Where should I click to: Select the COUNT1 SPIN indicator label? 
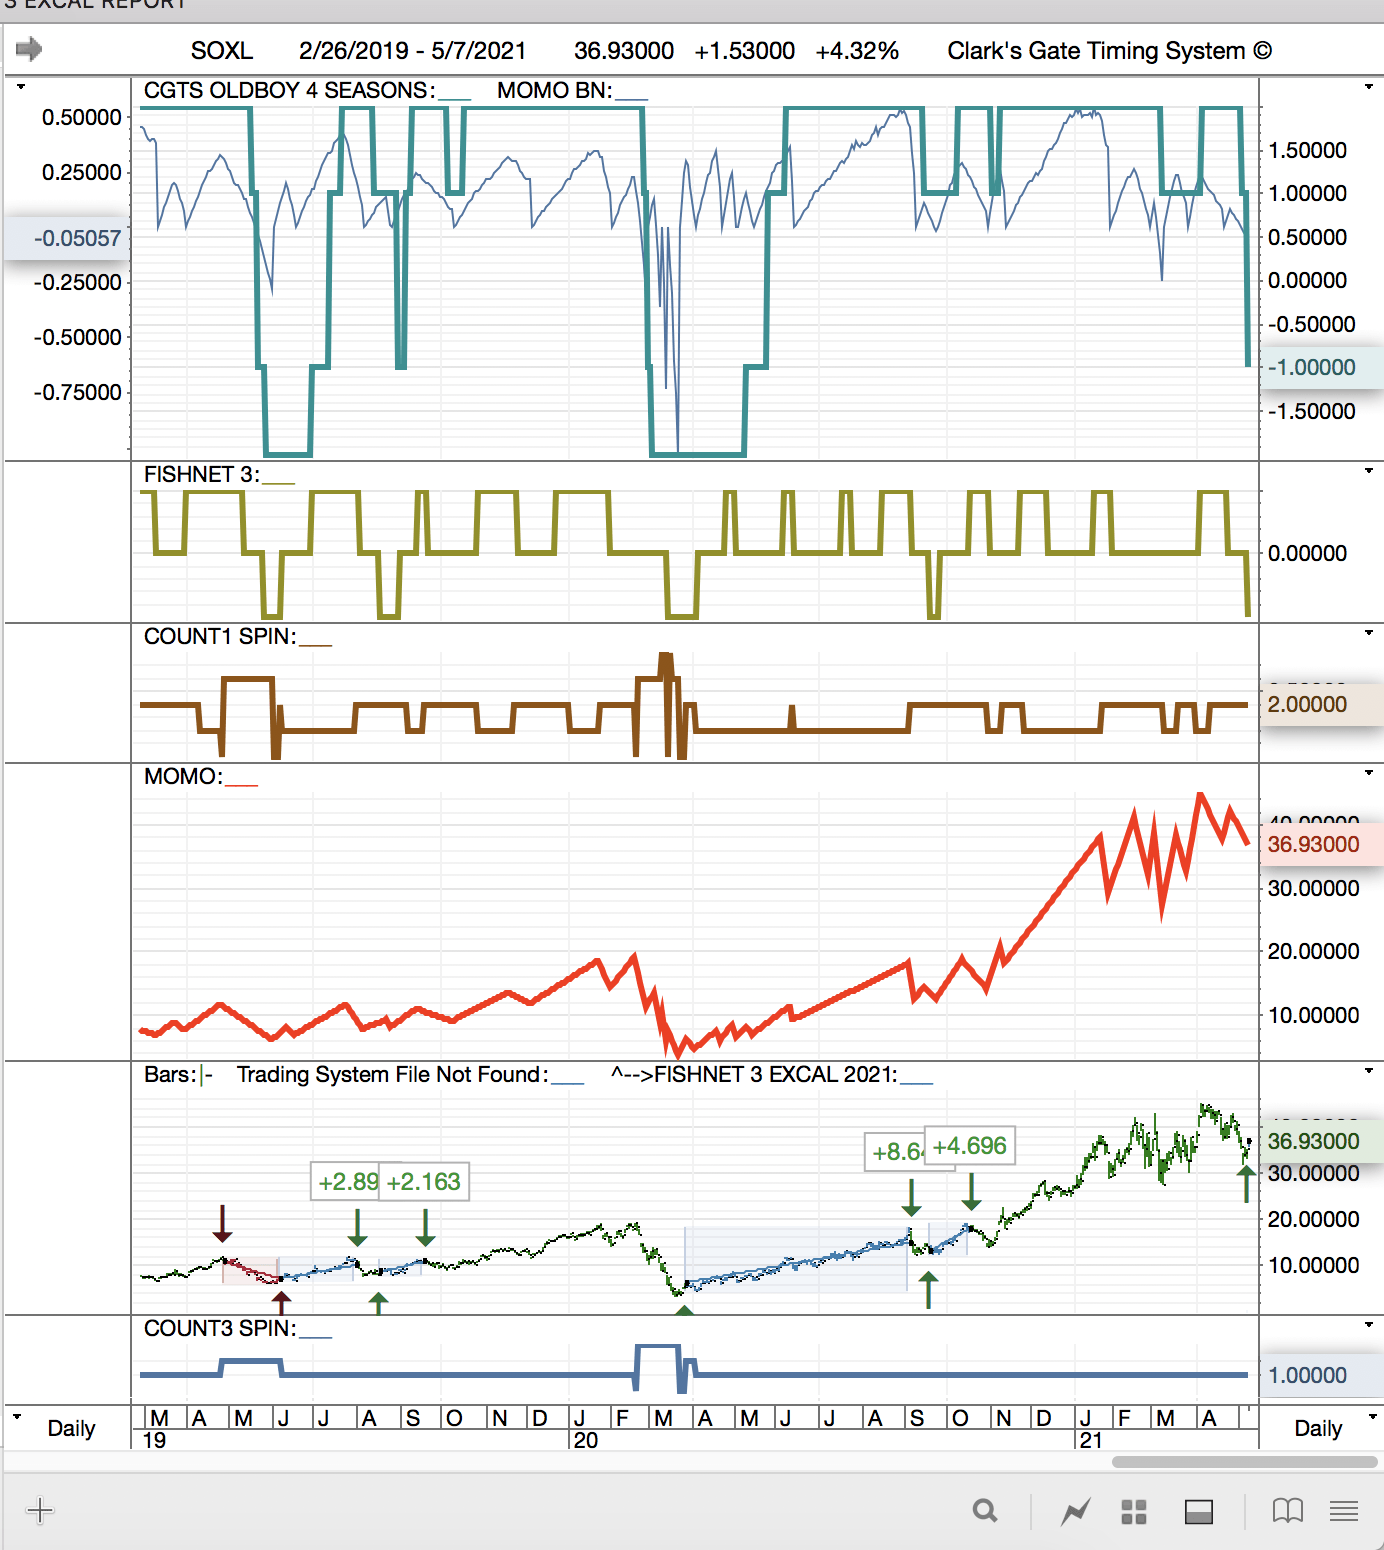coord(220,636)
